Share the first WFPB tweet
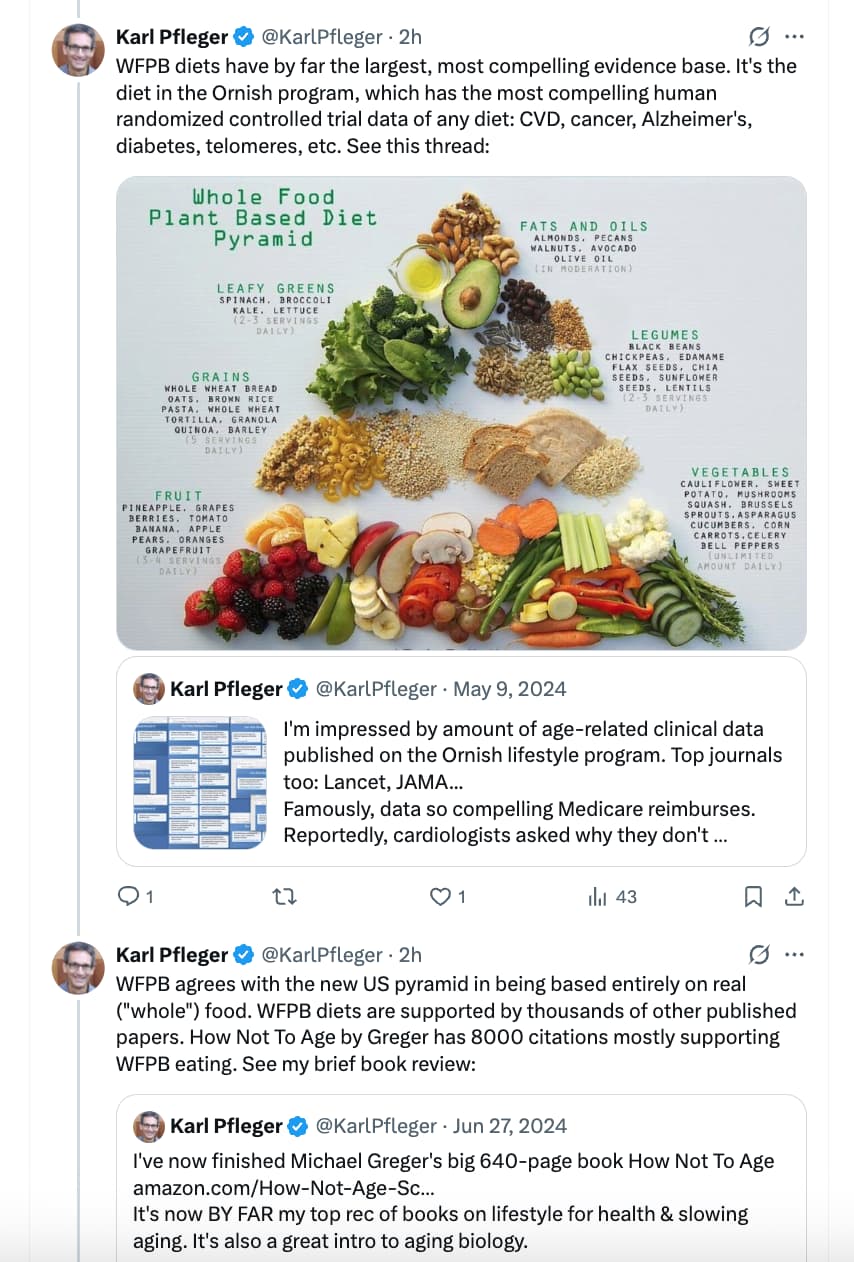 (x=794, y=897)
